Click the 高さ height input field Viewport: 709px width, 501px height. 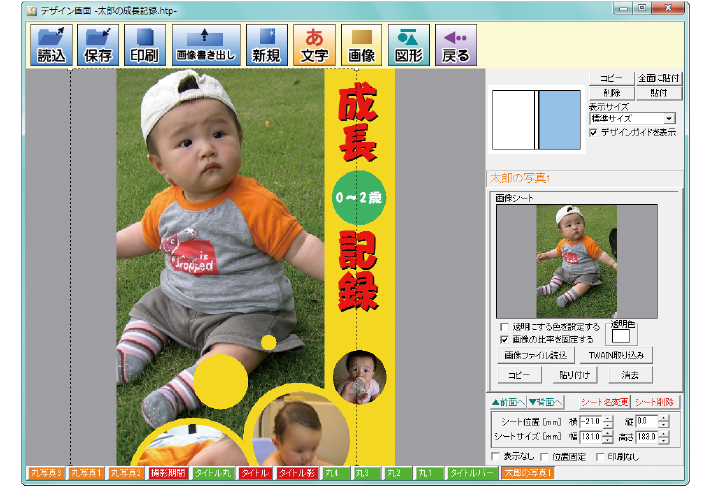pos(647,437)
